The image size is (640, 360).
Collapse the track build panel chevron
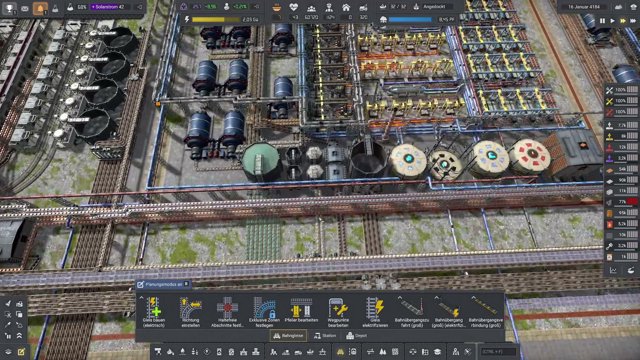141,298
